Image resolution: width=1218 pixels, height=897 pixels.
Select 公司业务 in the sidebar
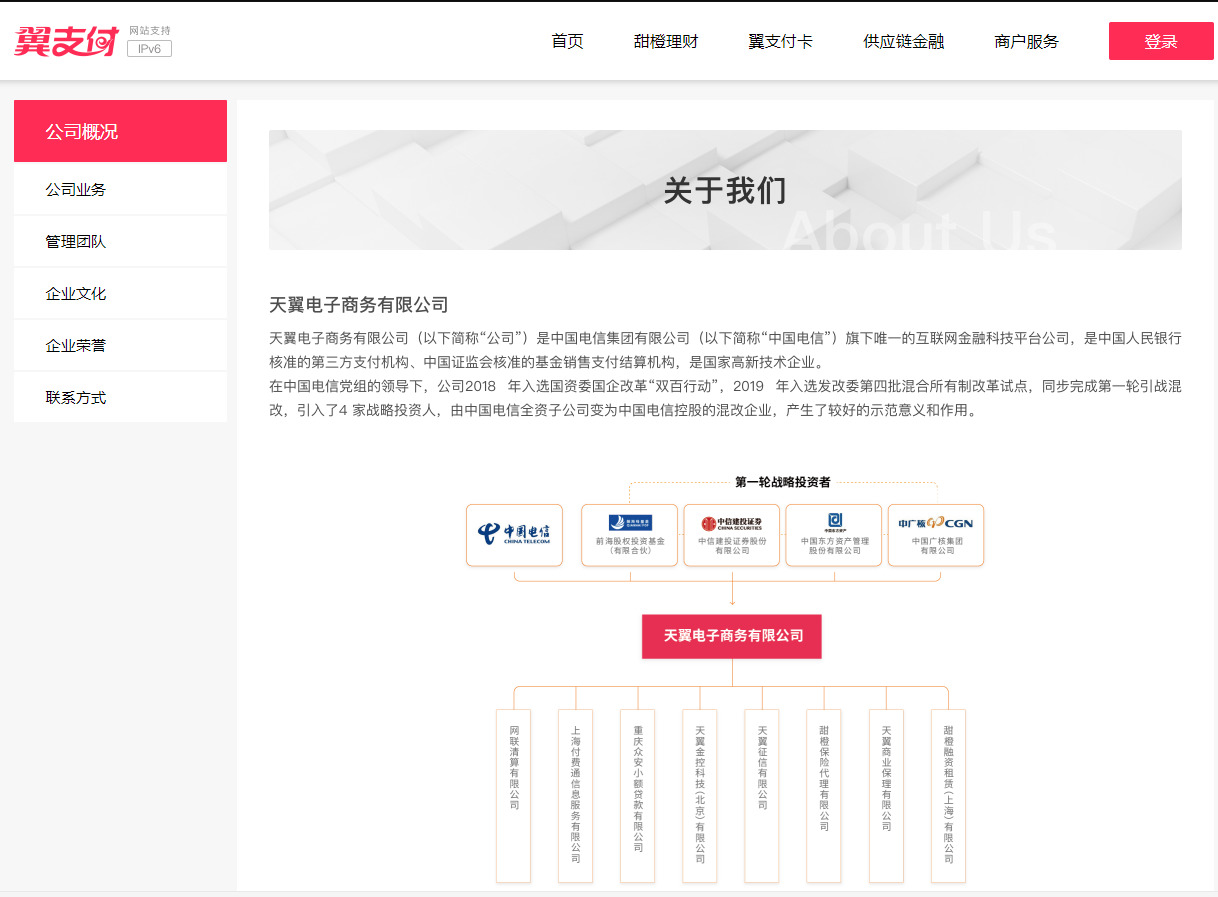click(120, 189)
